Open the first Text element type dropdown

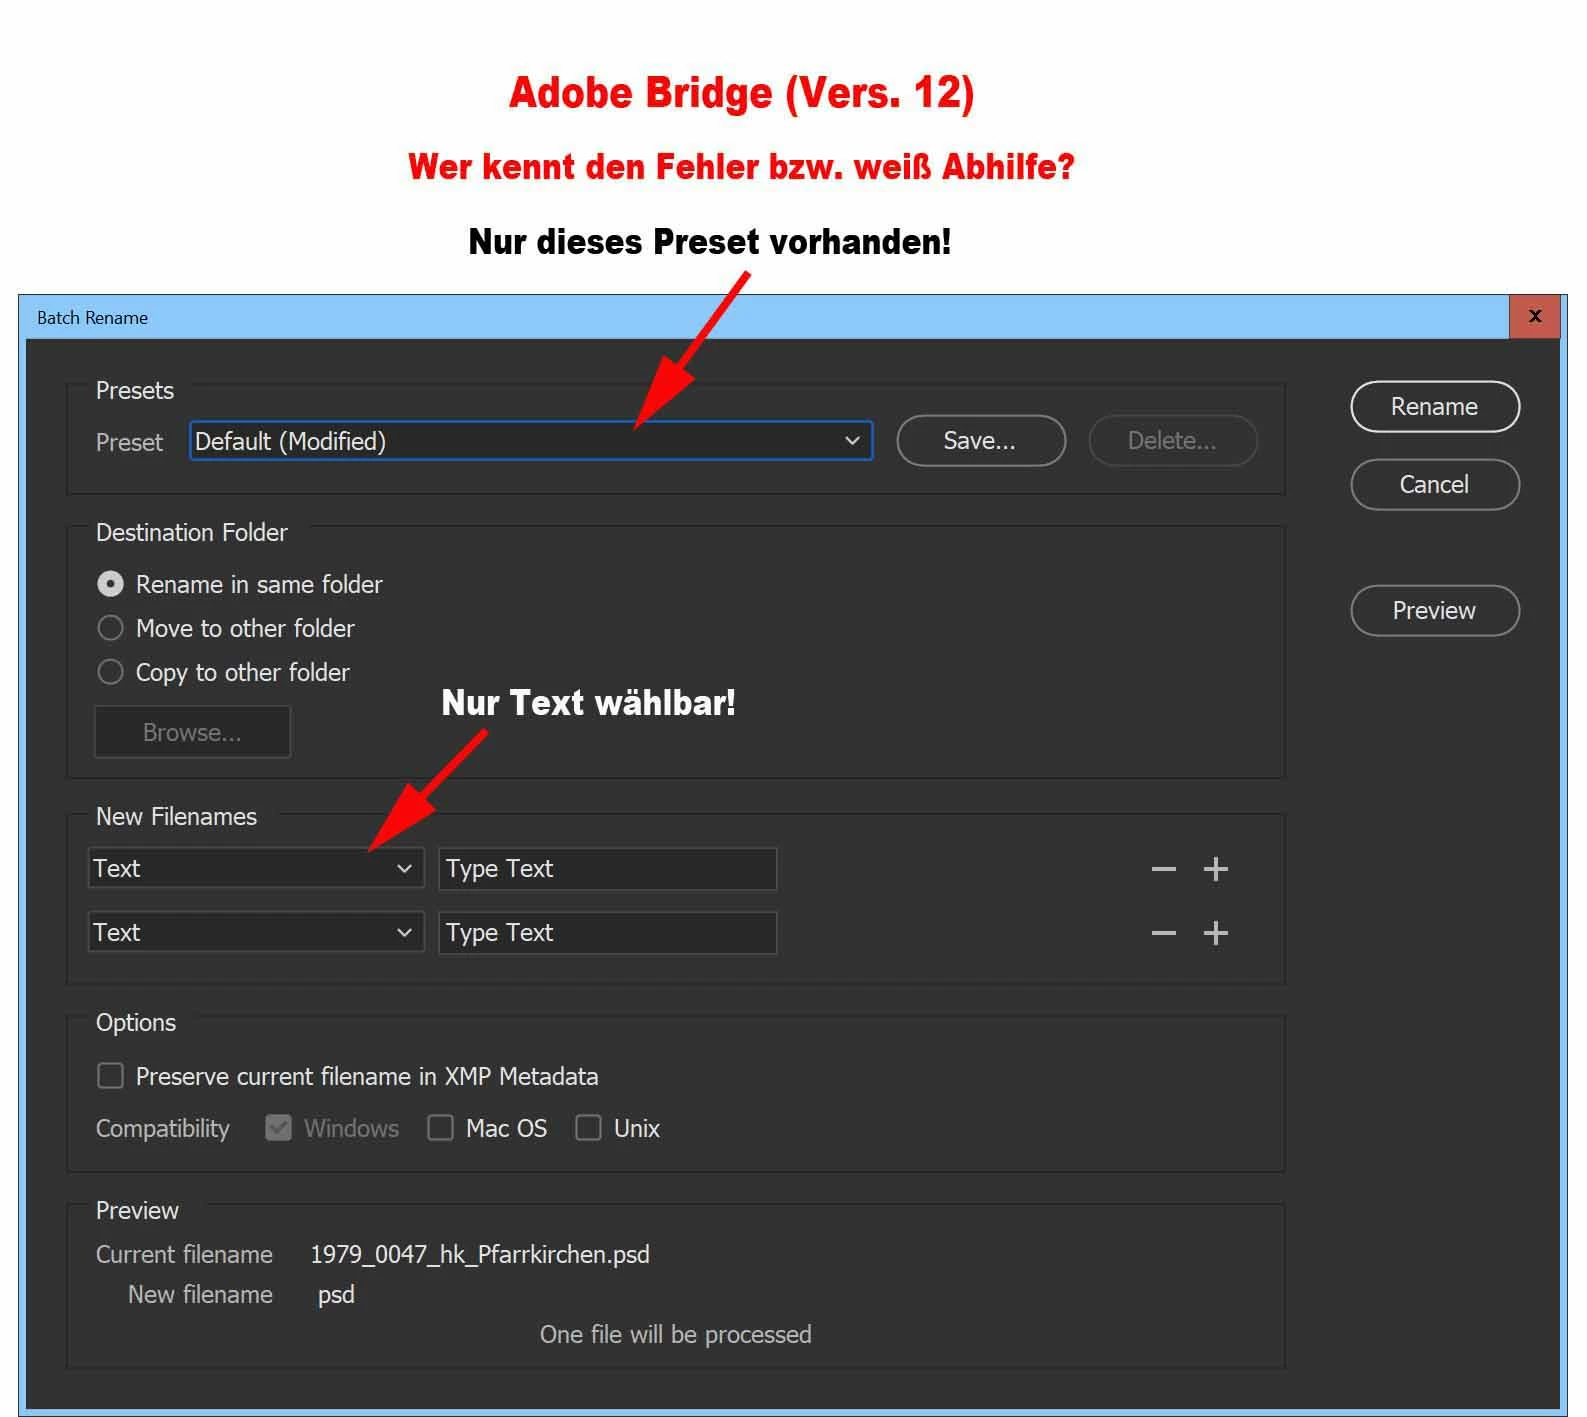(256, 869)
